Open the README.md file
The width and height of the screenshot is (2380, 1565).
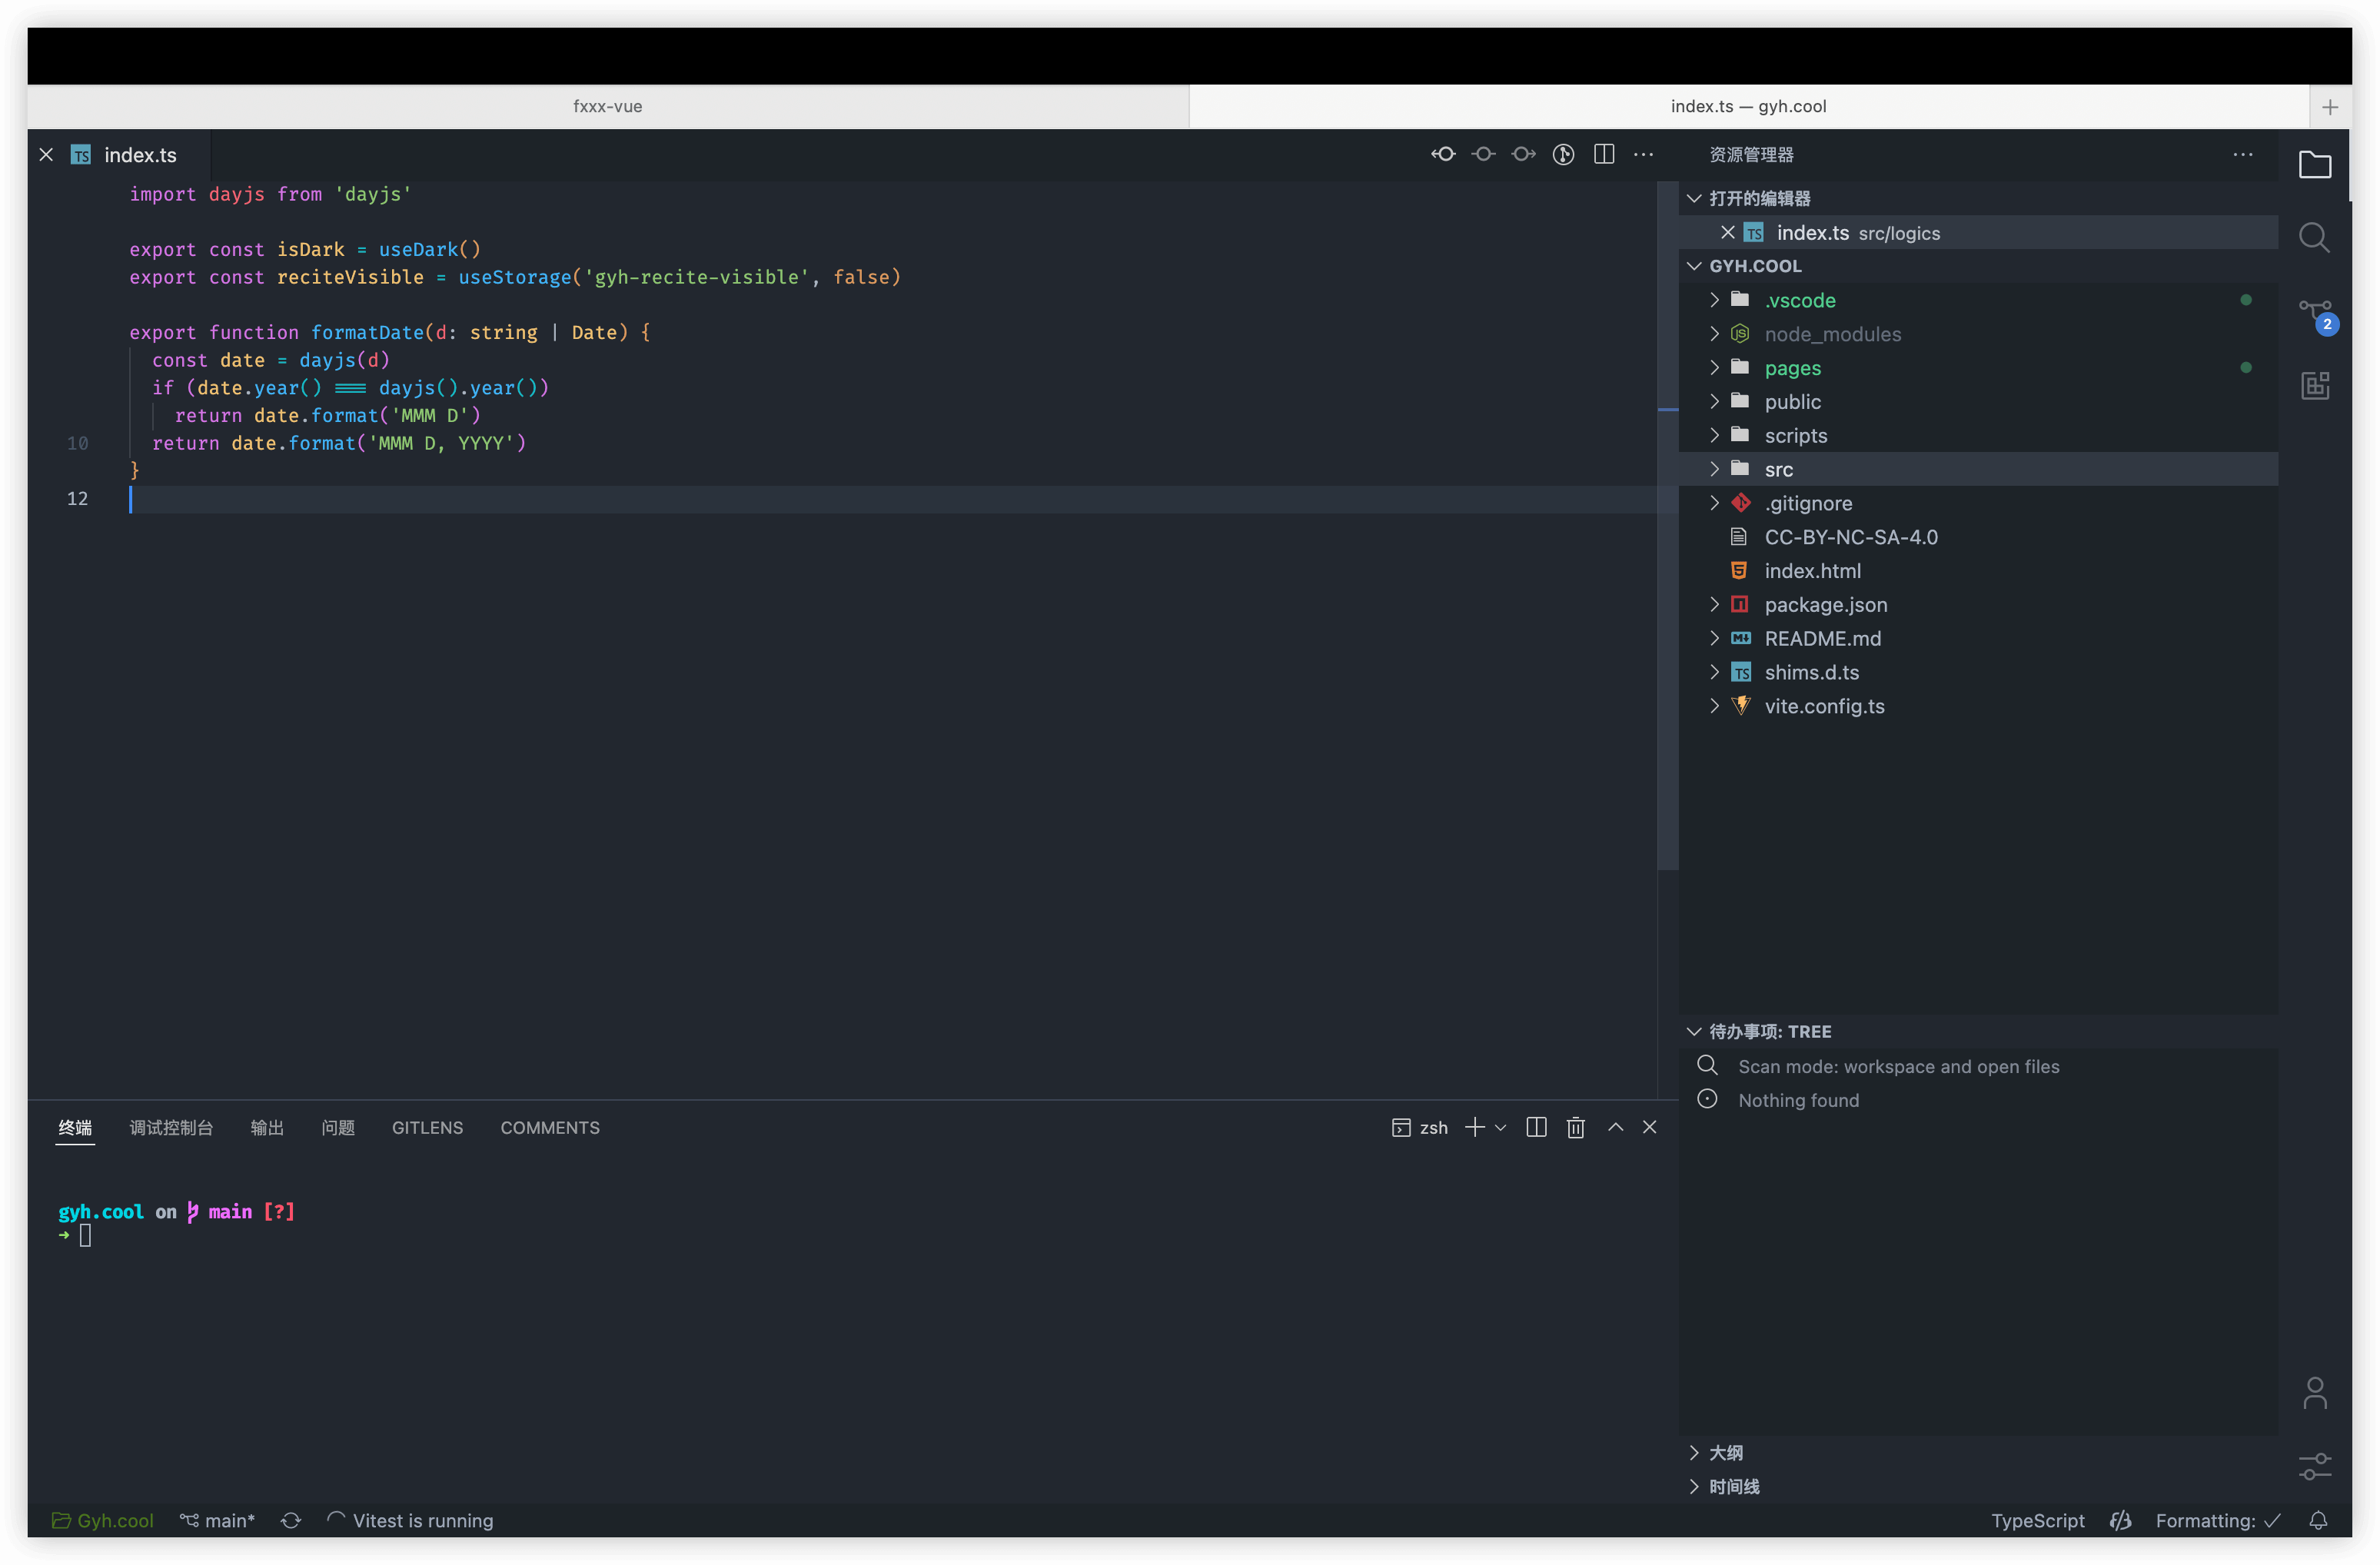tap(1978, 638)
